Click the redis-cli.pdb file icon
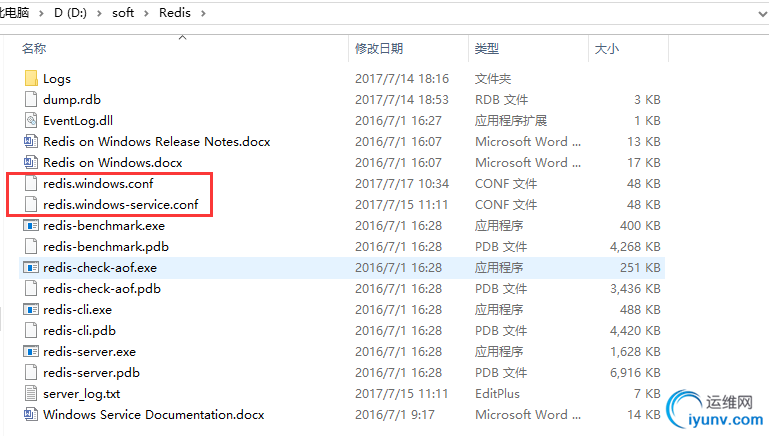This screenshot has width=769, height=436. [31, 331]
